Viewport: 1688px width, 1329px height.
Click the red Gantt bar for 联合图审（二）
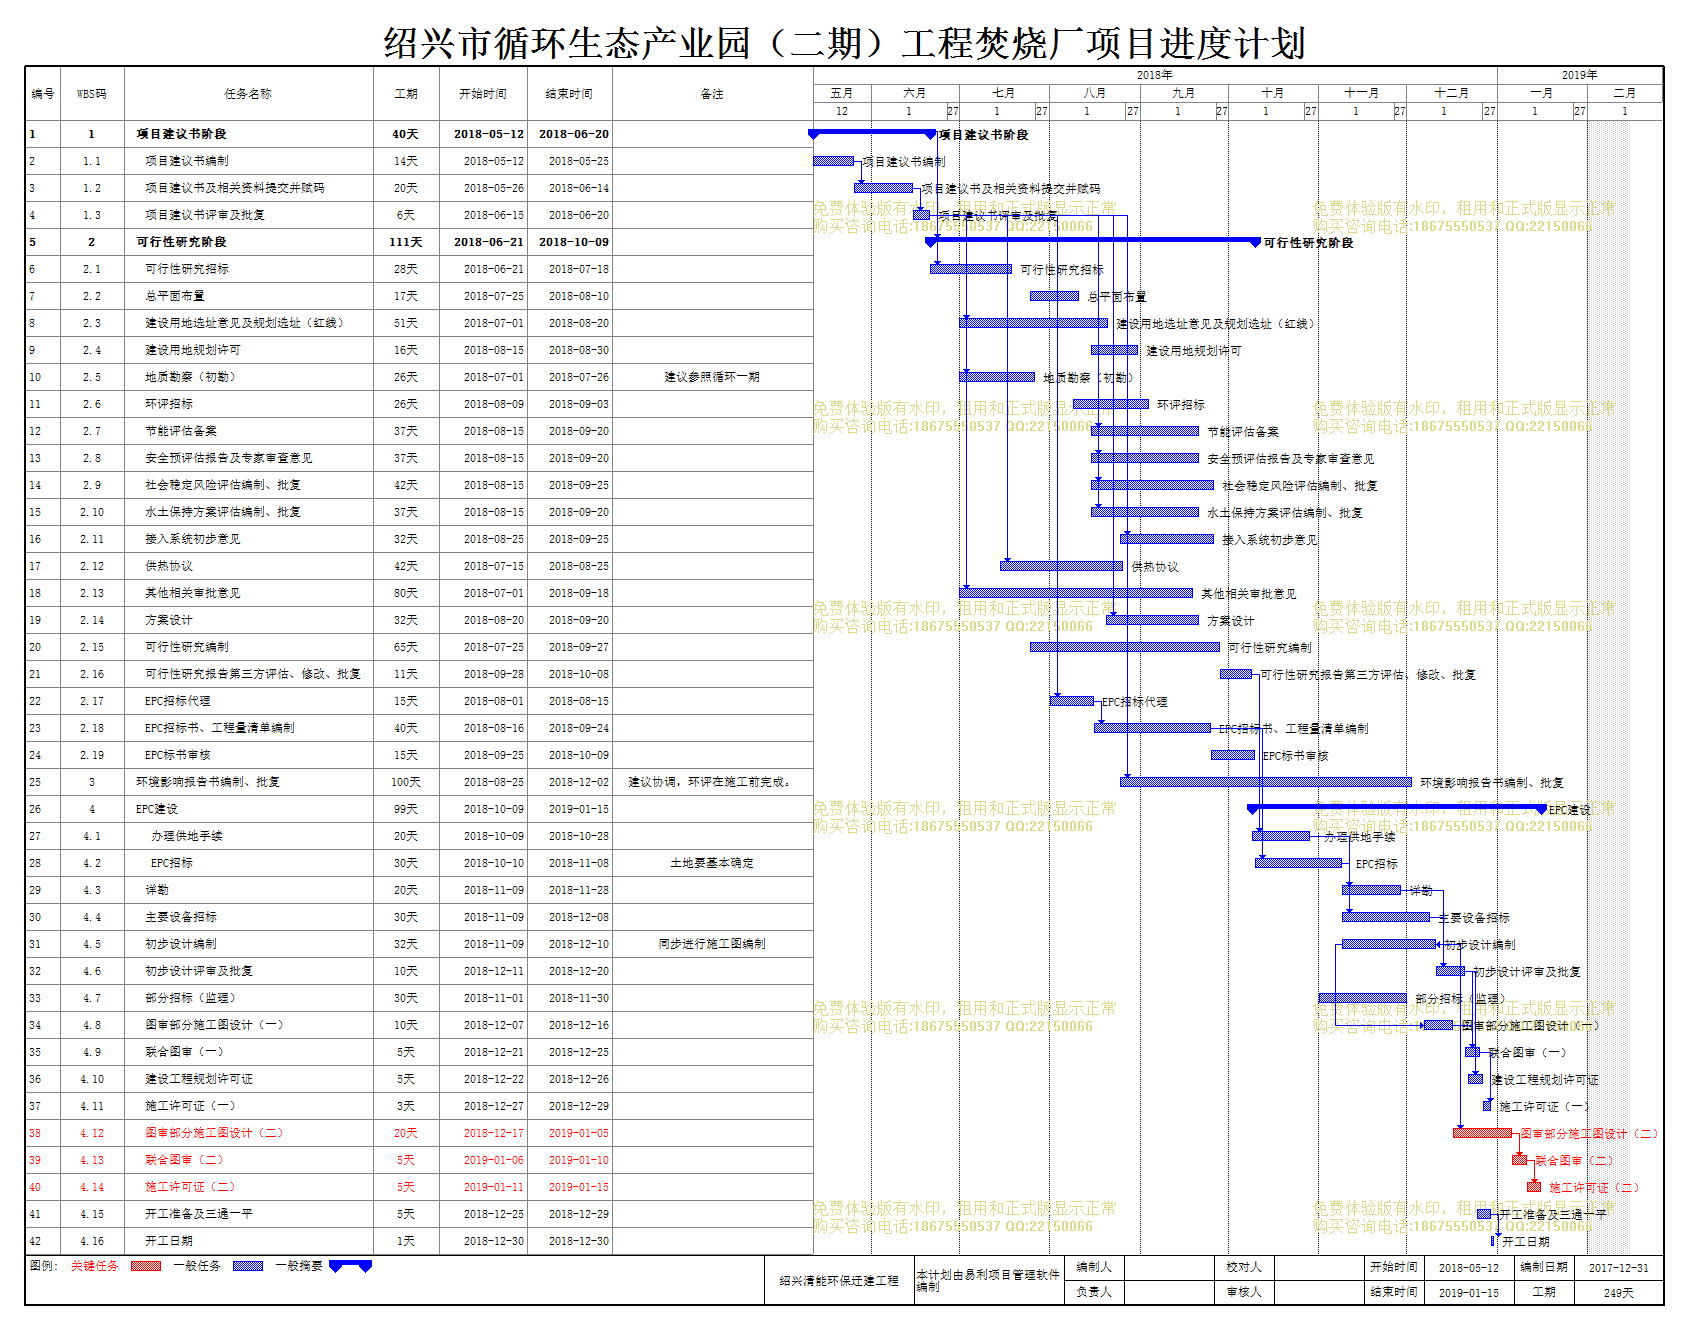1520,1160
